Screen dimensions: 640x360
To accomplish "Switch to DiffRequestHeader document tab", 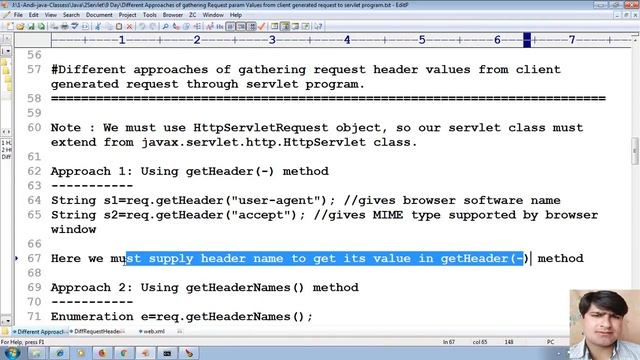I will (97, 332).
